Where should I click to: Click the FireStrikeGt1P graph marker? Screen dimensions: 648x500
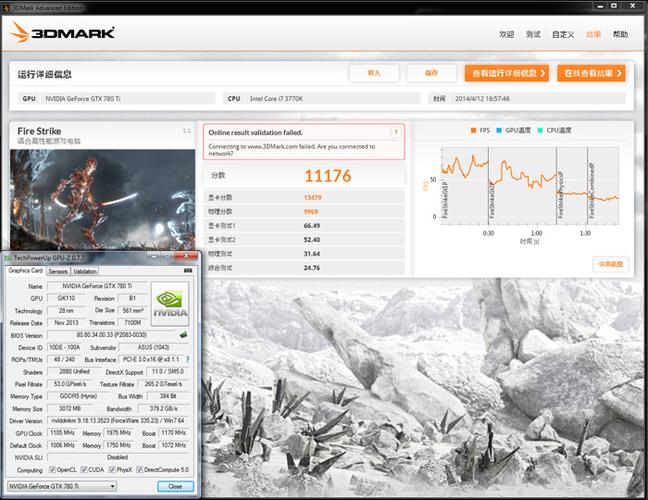coord(445,199)
